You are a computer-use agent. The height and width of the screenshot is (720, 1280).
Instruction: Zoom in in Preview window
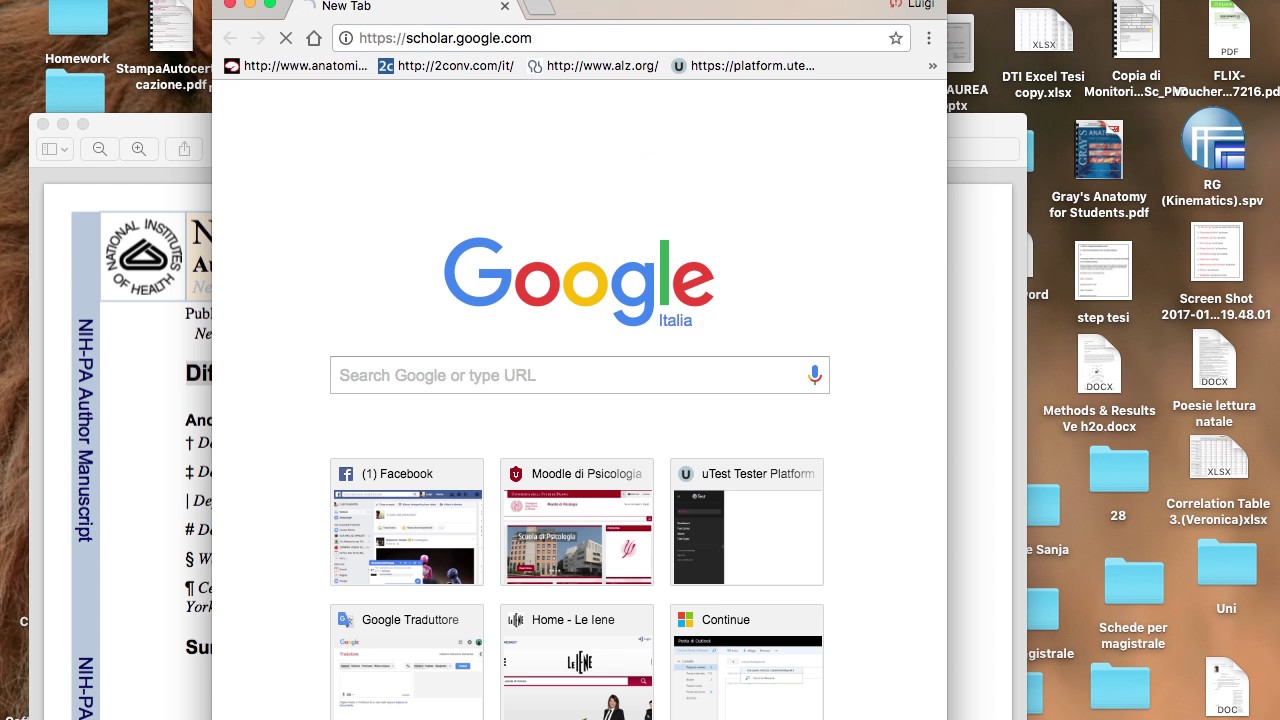[139, 149]
